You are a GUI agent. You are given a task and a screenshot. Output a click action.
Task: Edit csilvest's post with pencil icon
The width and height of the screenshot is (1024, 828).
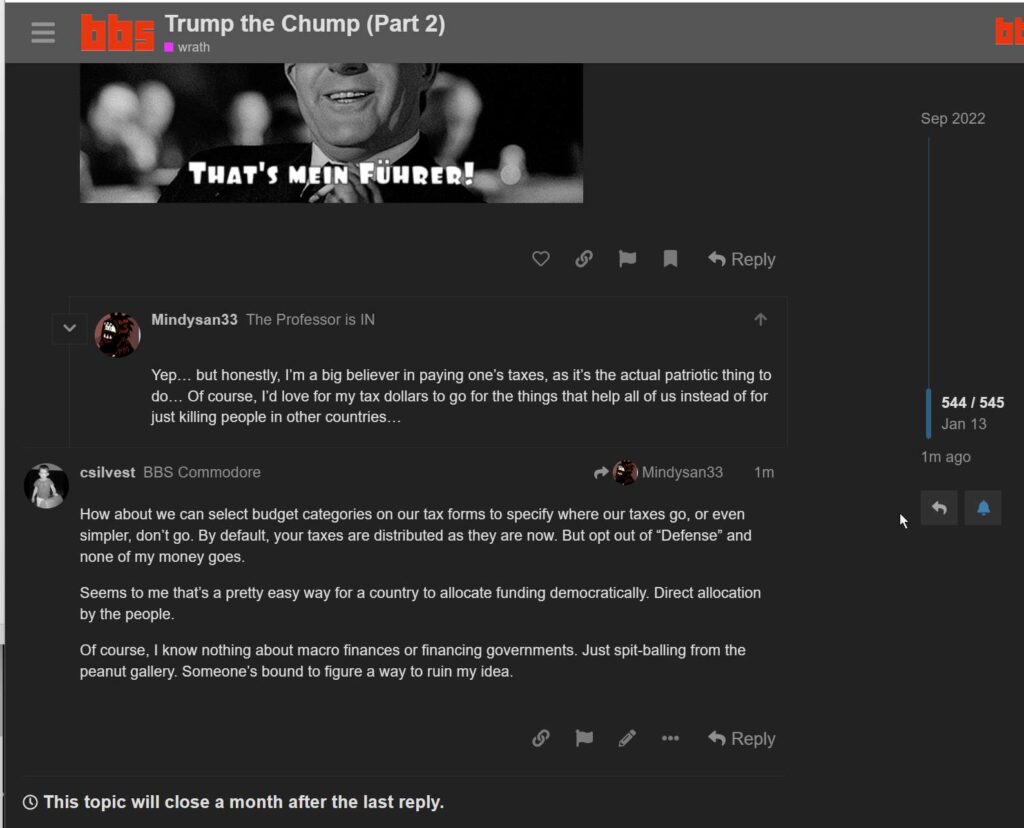tap(627, 739)
